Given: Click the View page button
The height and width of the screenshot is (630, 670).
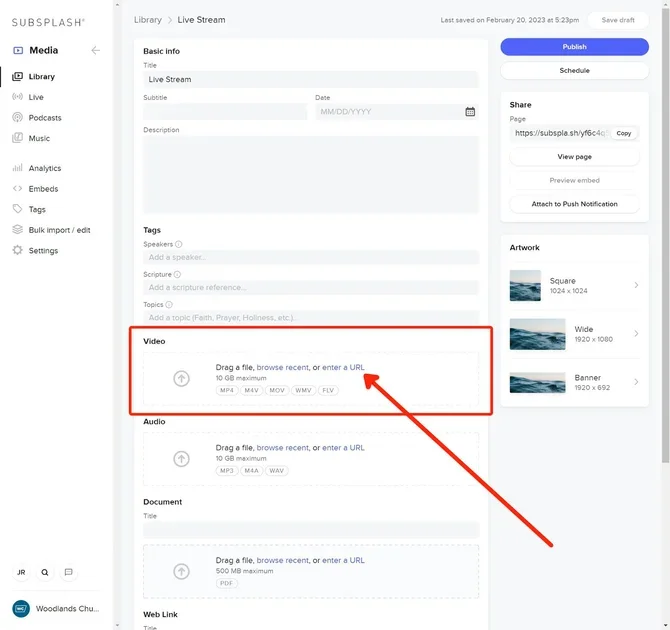Looking at the screenshot, I should [574, 156].
